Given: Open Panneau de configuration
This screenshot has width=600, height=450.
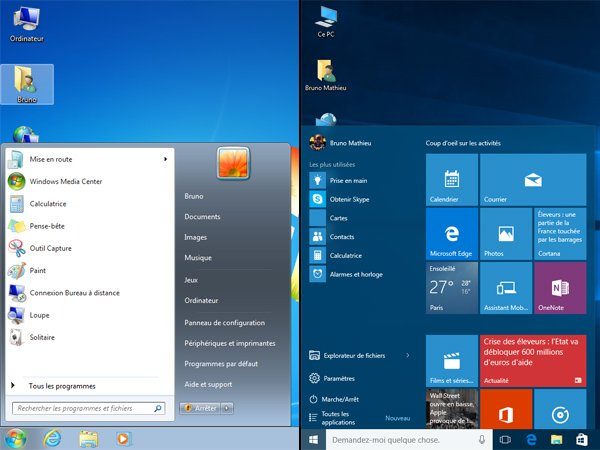Looking at the screenshot, I should click(x=224, y=323).
